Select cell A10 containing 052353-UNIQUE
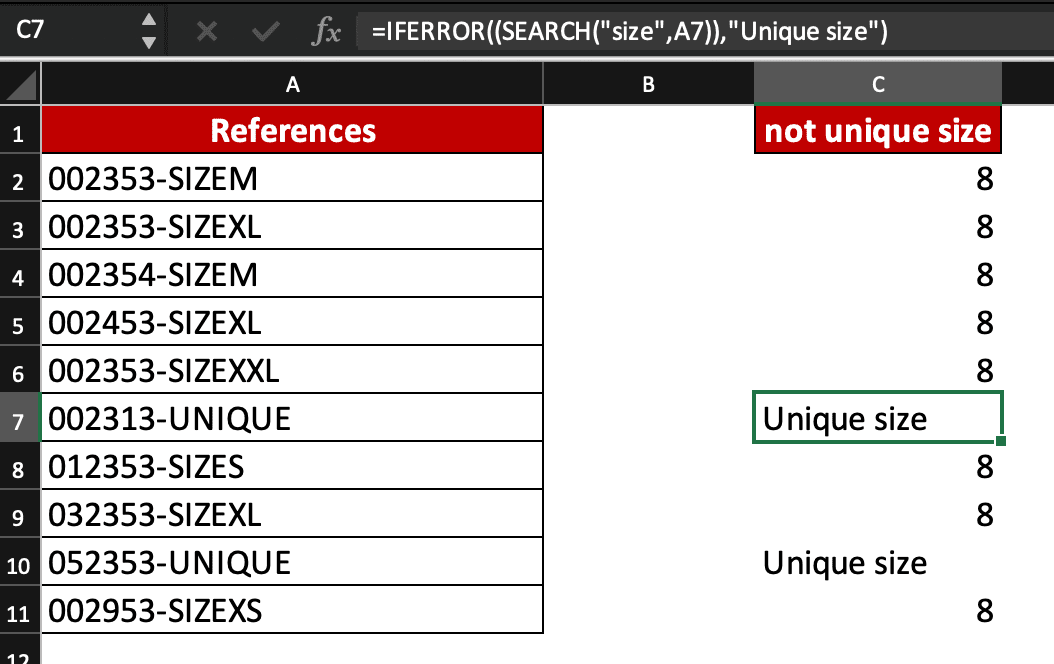The width and height of the screenshot is (1054, 664). pyautogui.click(x=292, y=561)
